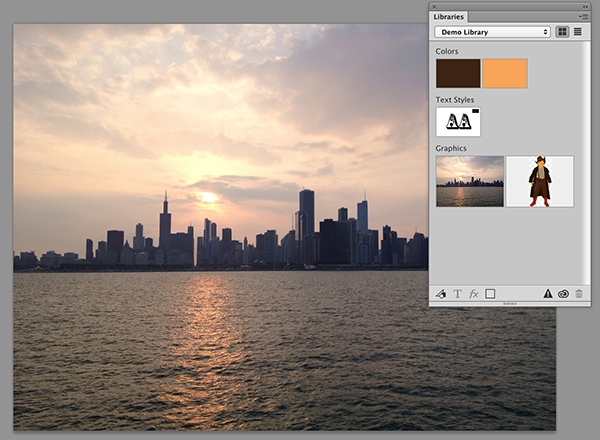Viewport: 600px width, 440px height.
Task: Open the Libraries panel flyout menu
Action: (x=584, y=16)
